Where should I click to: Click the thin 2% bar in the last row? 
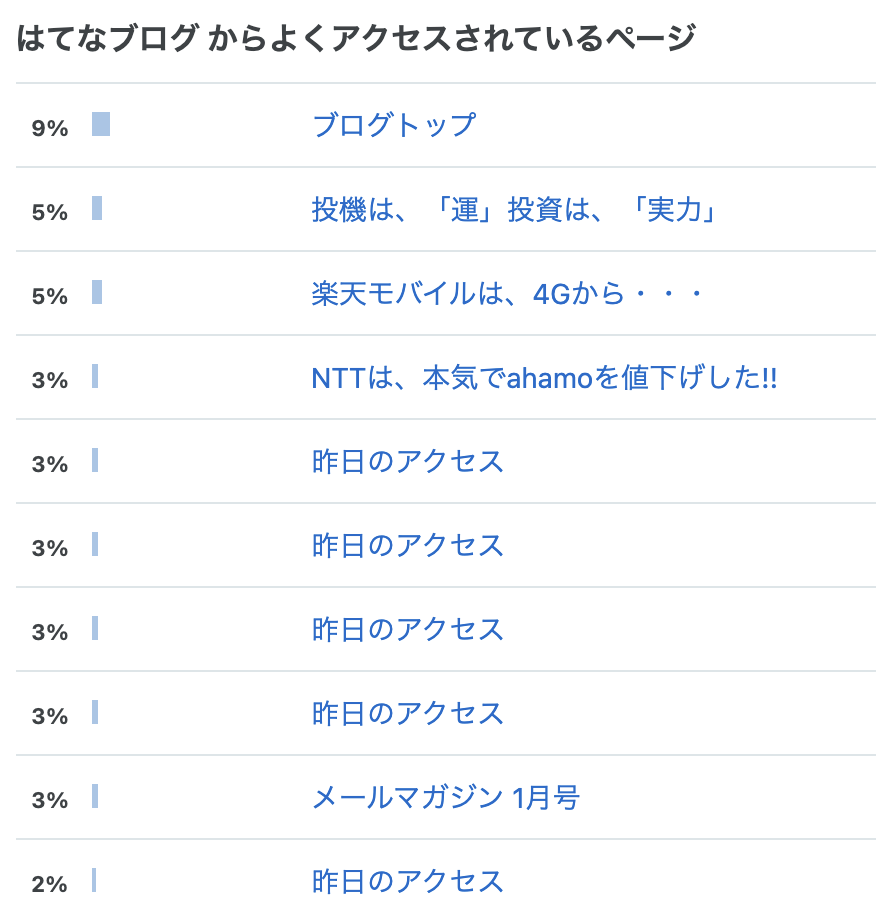94,880
